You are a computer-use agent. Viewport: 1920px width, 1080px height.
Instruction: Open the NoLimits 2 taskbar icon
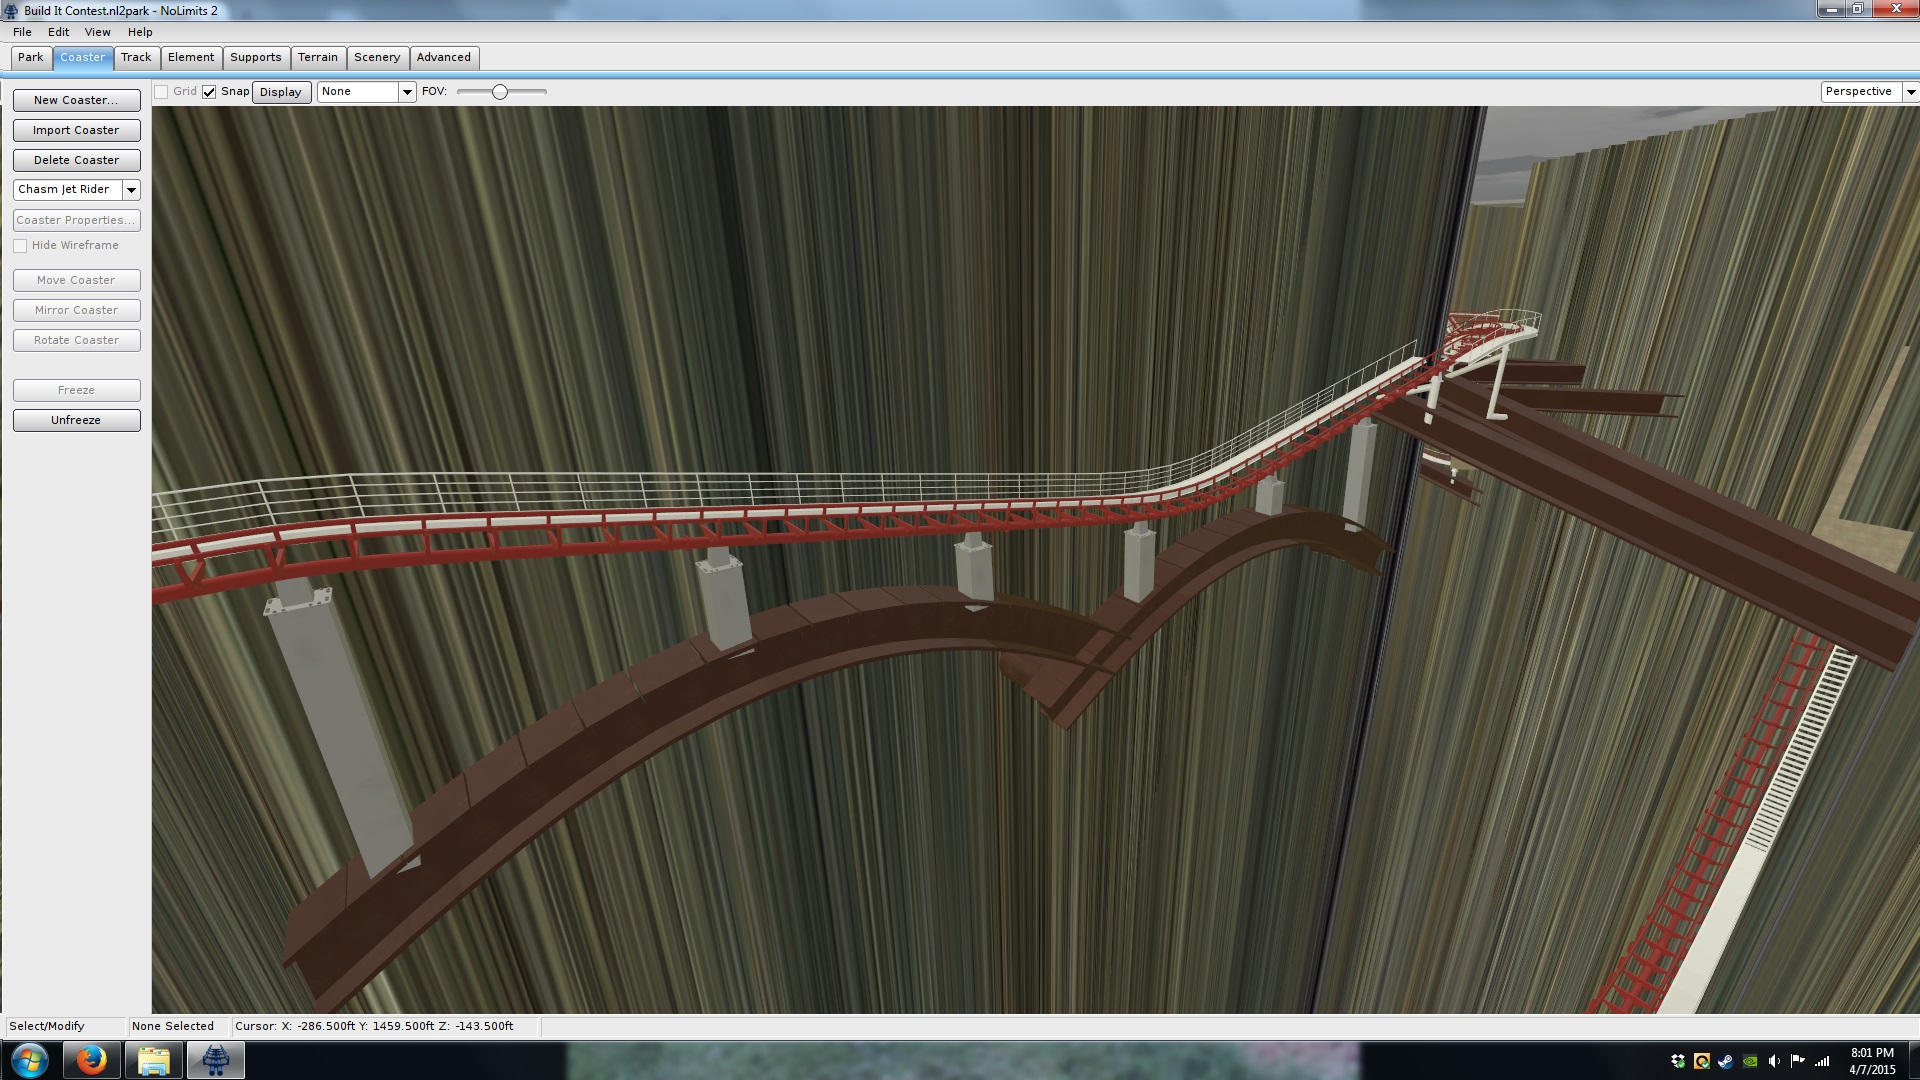tap(215, 1060)
